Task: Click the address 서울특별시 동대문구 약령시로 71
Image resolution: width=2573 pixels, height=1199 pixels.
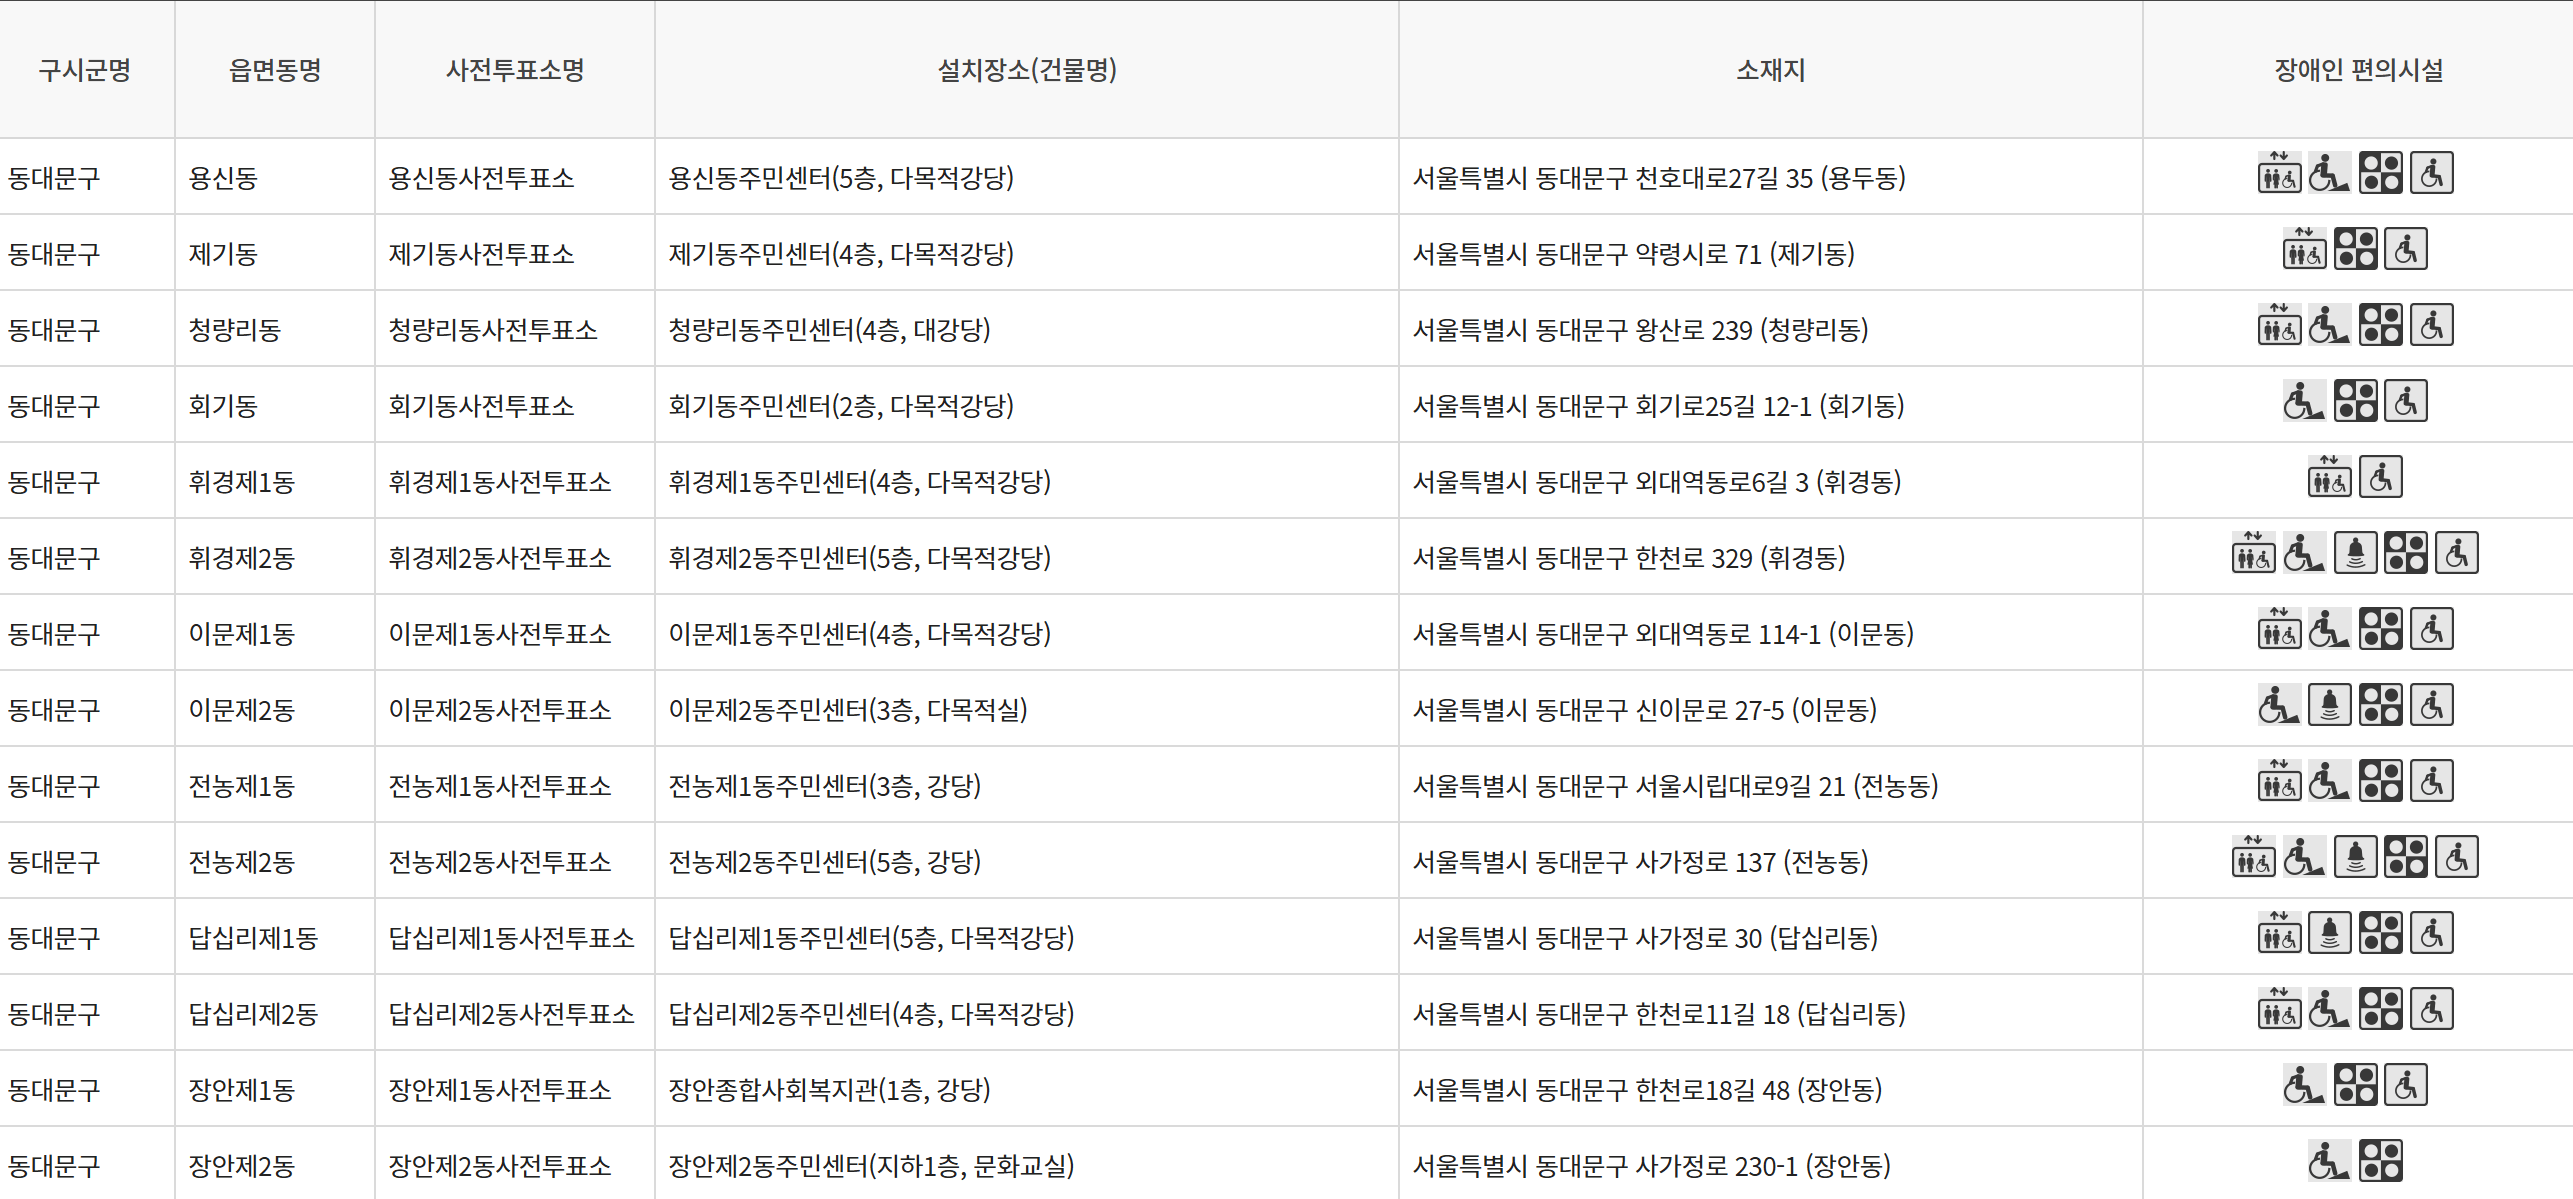Action: (1633, 254)
